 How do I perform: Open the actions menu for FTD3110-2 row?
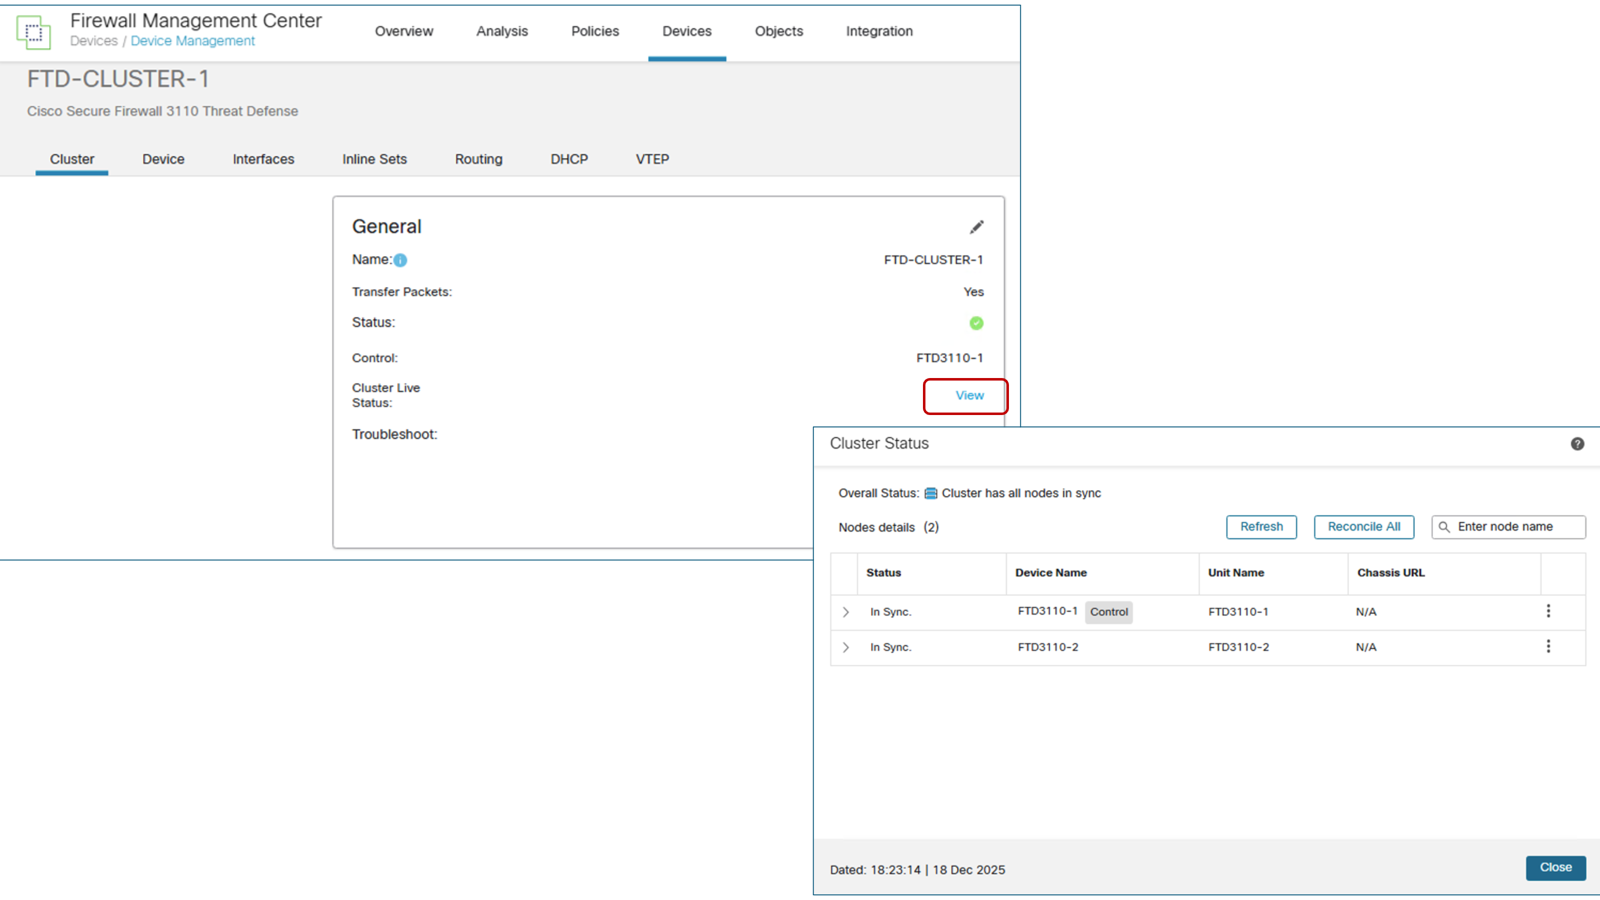(1548, 647)
